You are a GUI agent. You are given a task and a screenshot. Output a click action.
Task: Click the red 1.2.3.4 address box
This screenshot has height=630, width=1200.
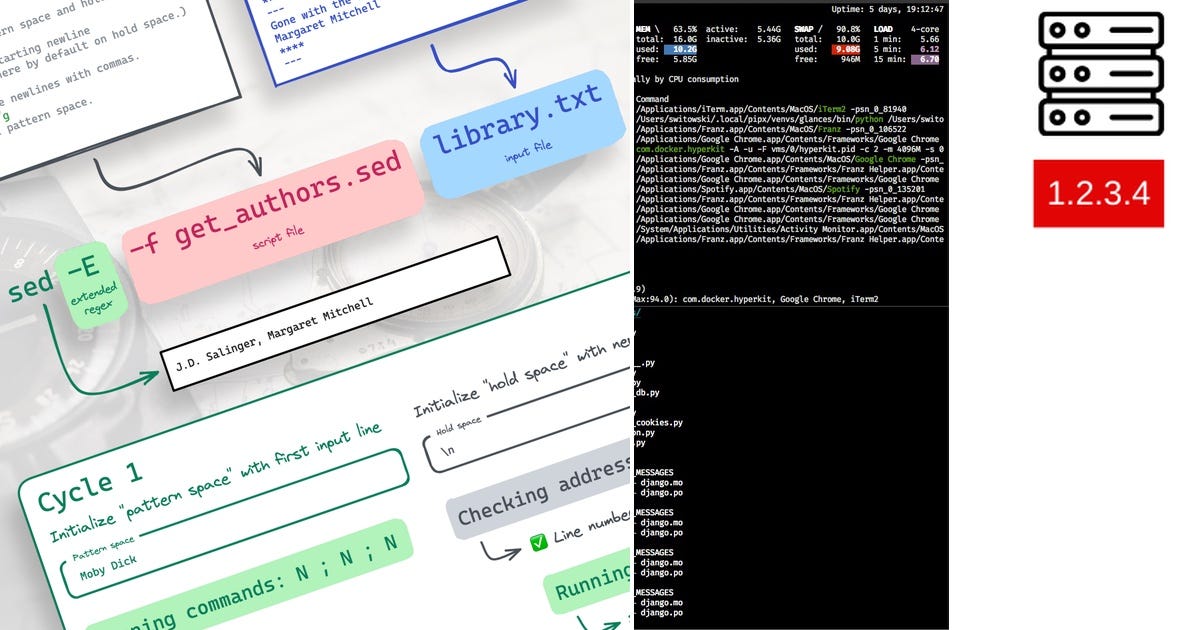click(x=1099, y=194)
